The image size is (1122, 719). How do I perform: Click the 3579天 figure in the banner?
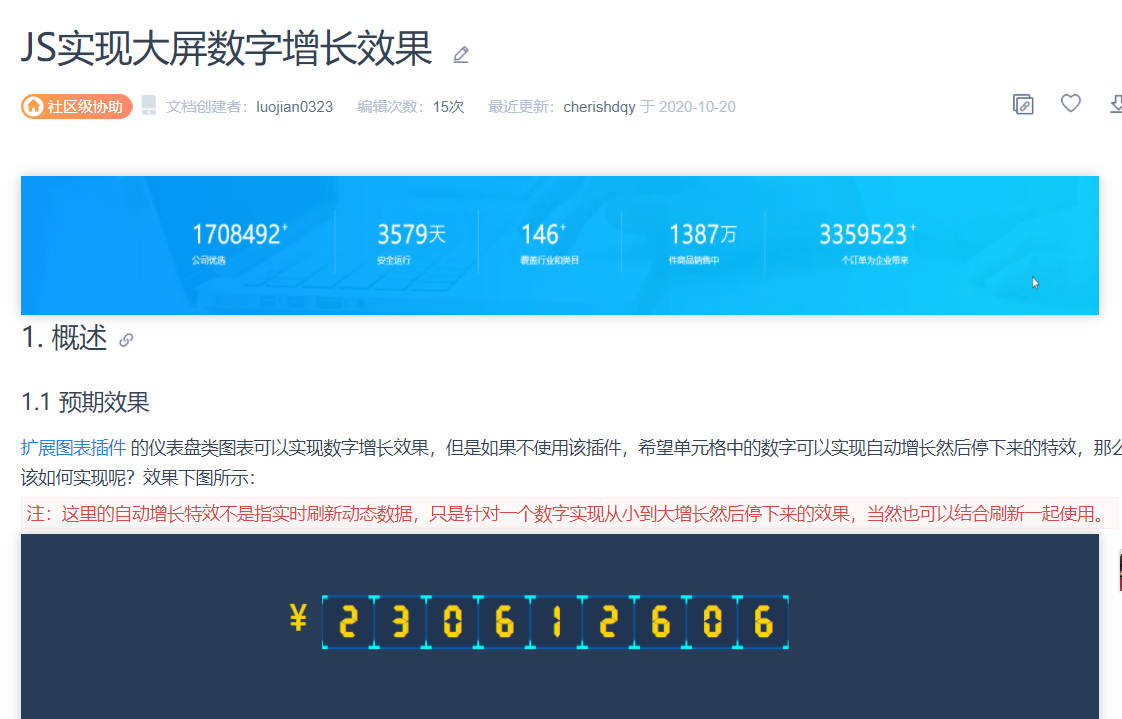411,234
